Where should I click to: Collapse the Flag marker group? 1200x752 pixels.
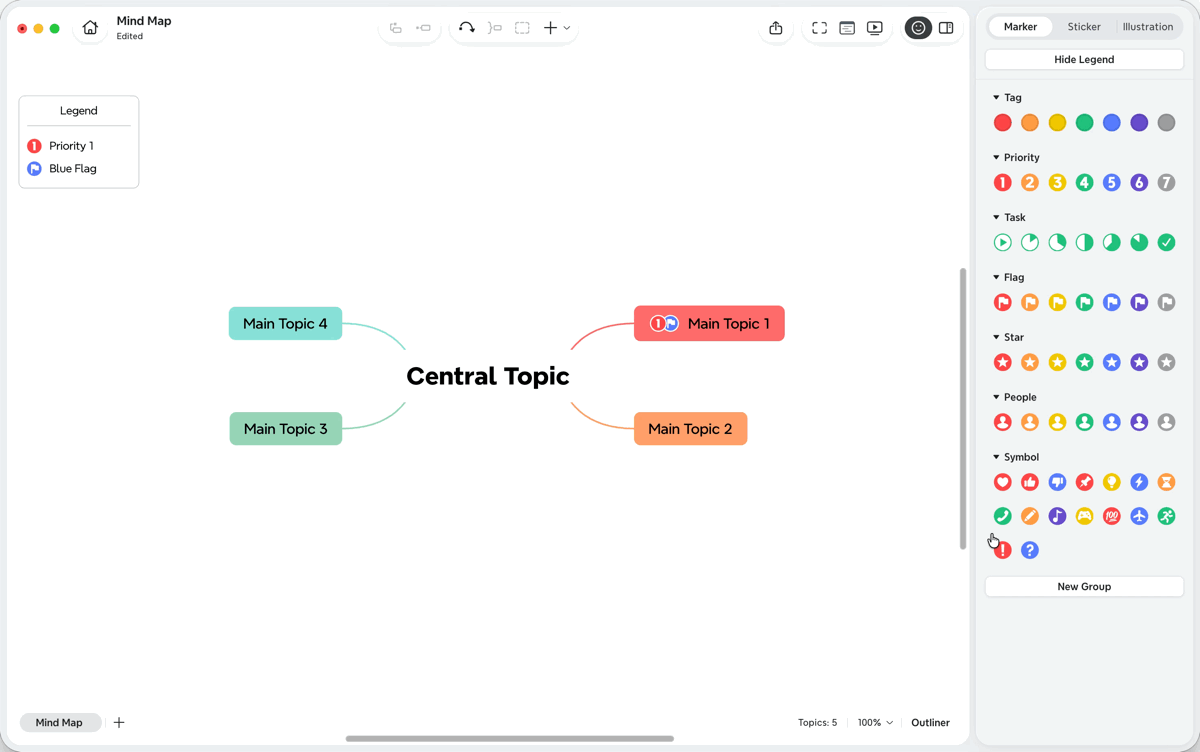pos(996,278)
